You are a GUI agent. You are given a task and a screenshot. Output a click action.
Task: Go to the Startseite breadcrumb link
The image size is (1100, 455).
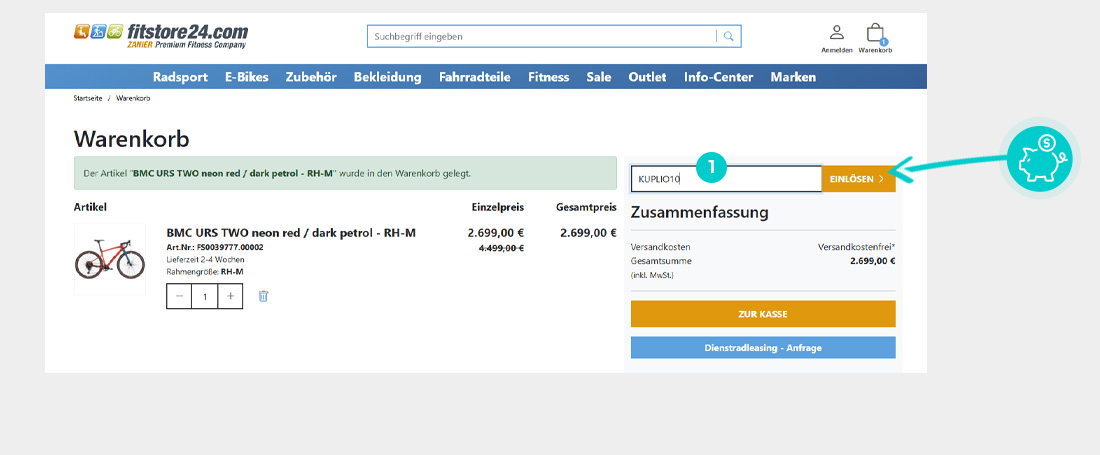pyautogui.click(x=88, y=98)
